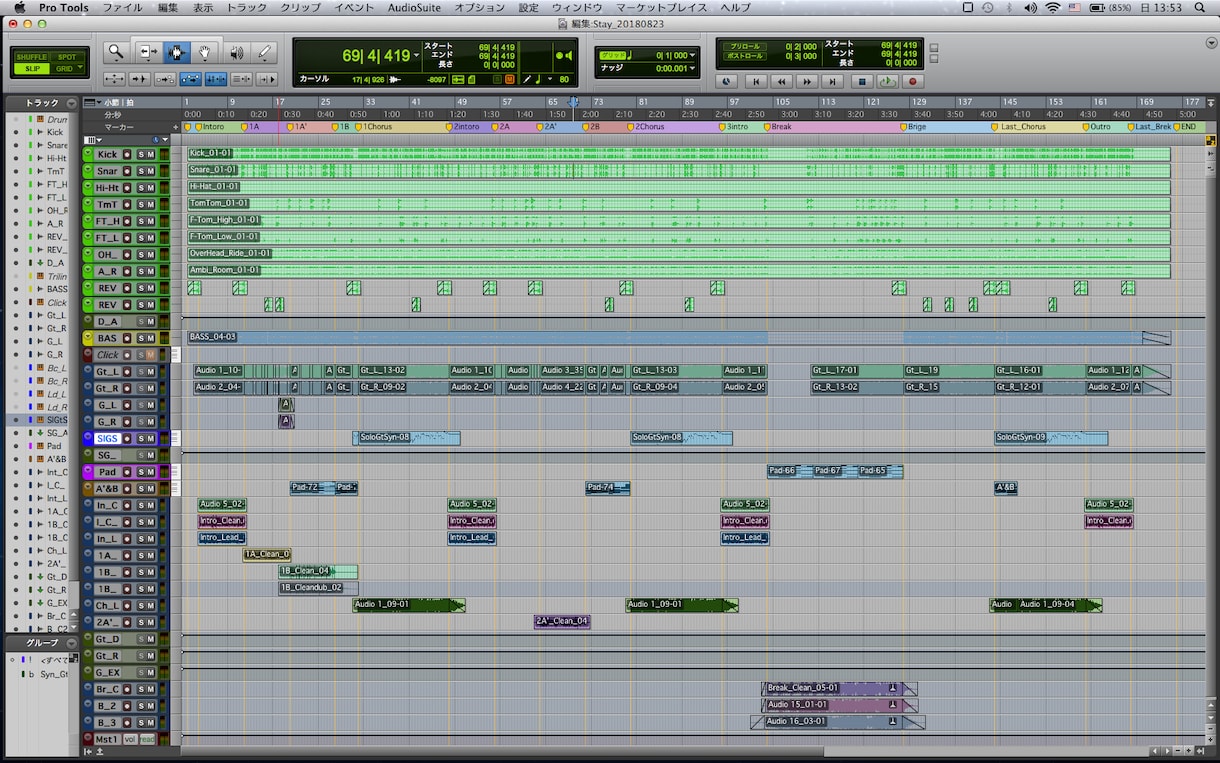Screen dimensions: 1220x763
Task: Solo the Gt_L track
Action: [x=140, y=371]
